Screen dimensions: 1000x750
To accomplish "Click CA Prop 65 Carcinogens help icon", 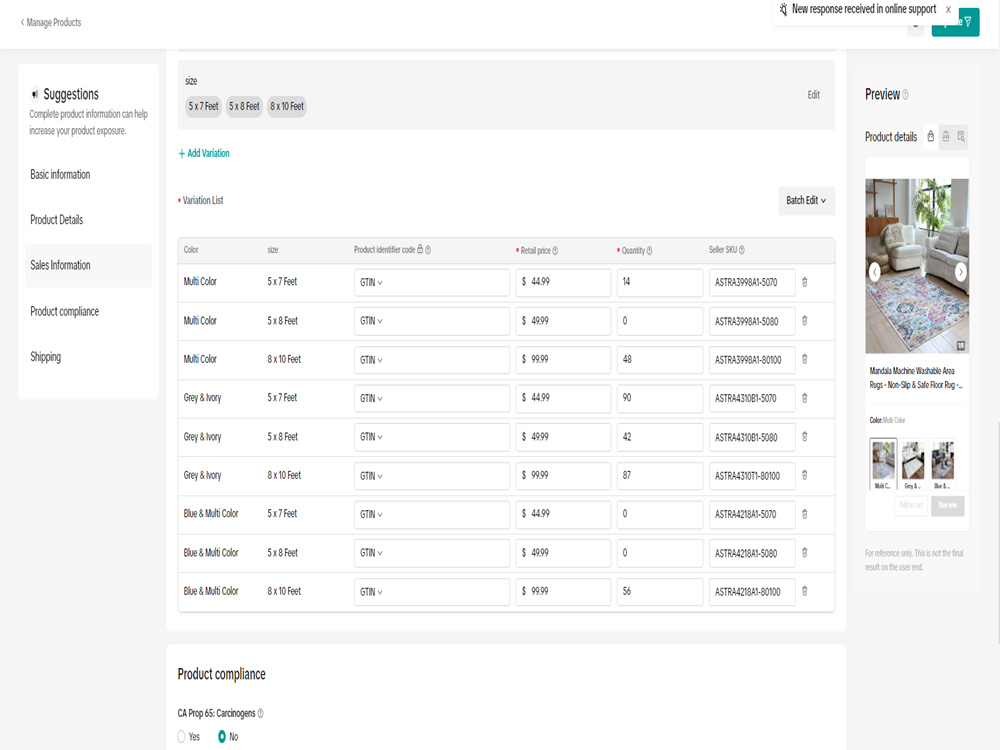I will coord(260,714).
